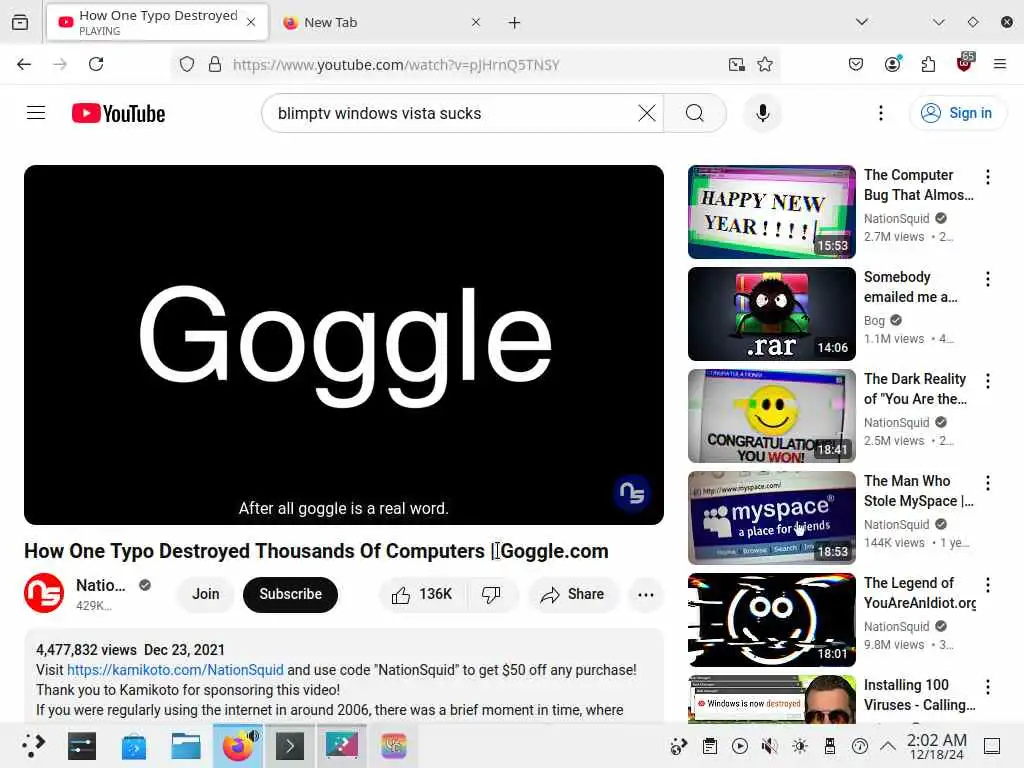Close the New Tab tab

click(x=476, y=22)
